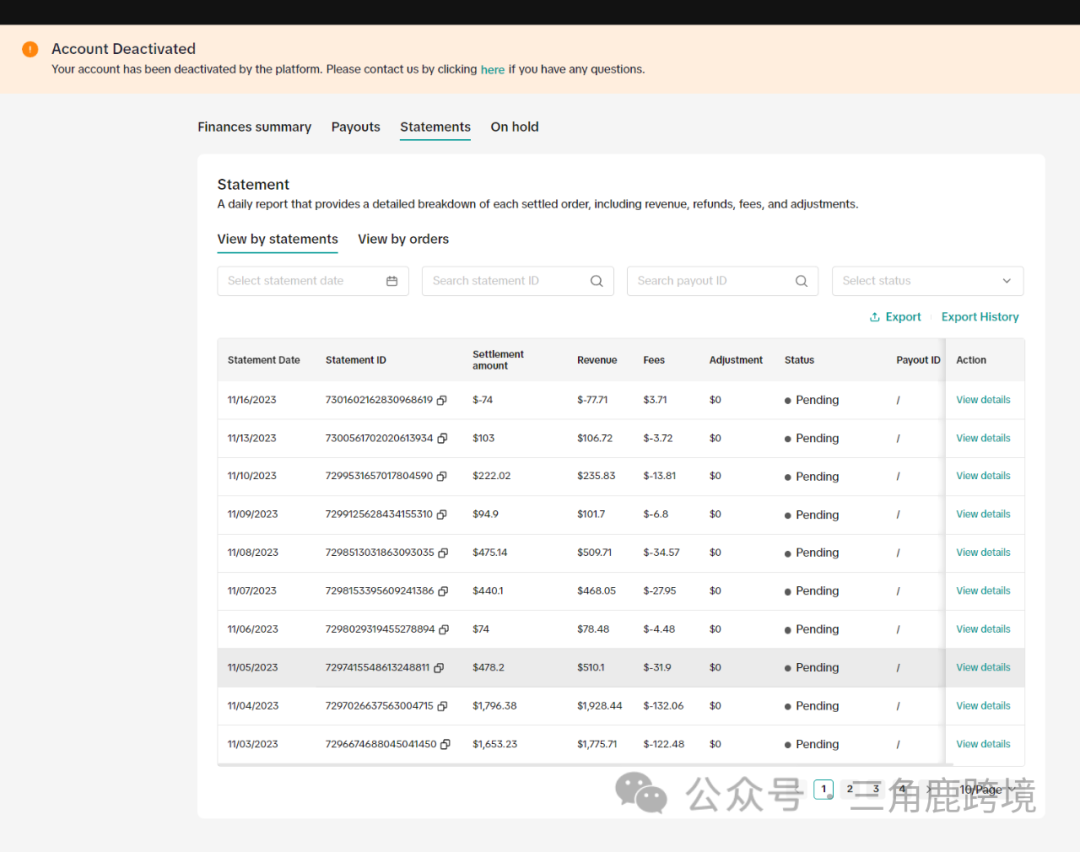Go to pagination page 3
Image resolution: width=1080 pixels, height=852 pixels.
coord(876,789)
